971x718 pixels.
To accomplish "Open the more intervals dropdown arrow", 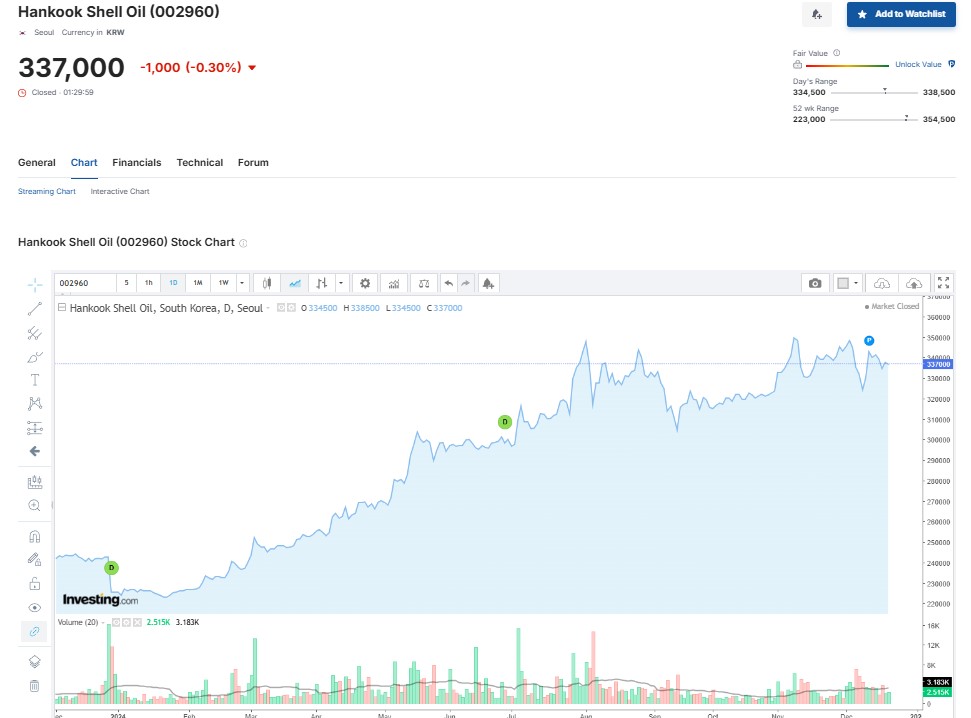I will click(242, 283).
